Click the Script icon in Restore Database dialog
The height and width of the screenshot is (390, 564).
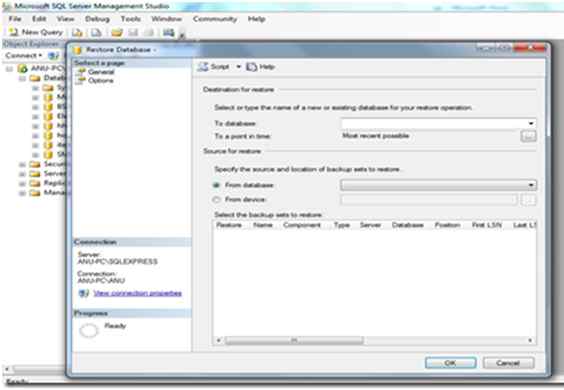(x=204, y=67)
